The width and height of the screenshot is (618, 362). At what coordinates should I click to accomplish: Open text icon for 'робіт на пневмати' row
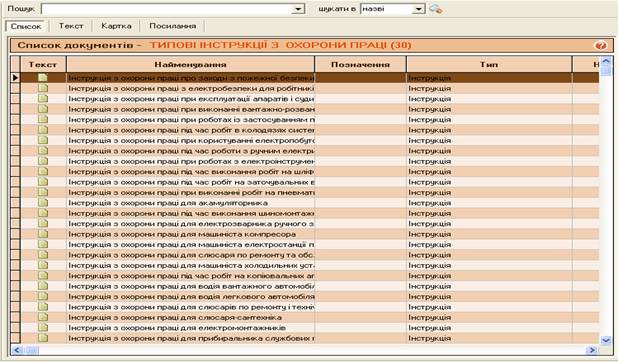43,192
